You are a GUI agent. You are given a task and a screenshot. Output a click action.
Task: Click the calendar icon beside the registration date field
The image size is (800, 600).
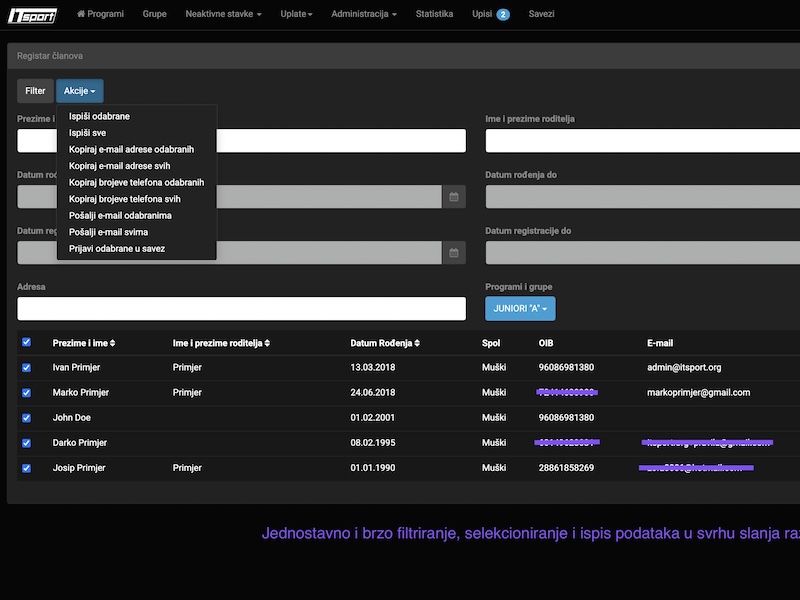tap(454, 253)
